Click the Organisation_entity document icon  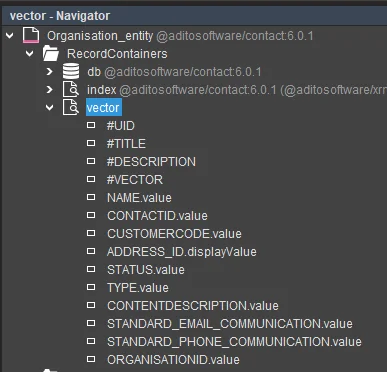(31, 35)
